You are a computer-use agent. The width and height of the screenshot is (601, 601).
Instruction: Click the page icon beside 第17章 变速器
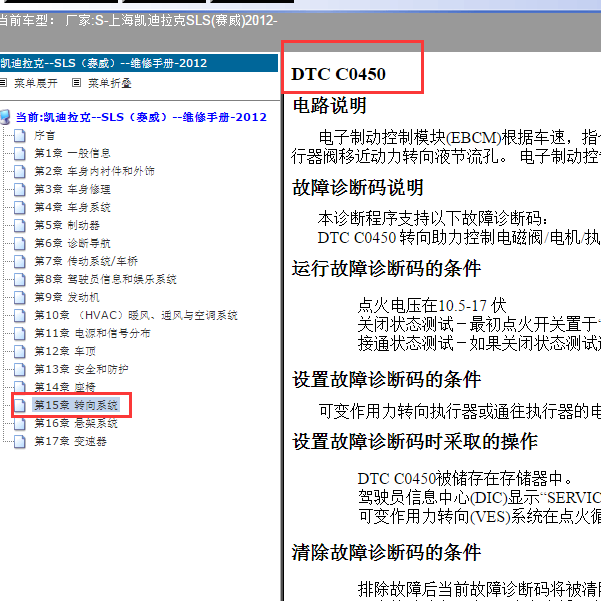pos(20,441)
